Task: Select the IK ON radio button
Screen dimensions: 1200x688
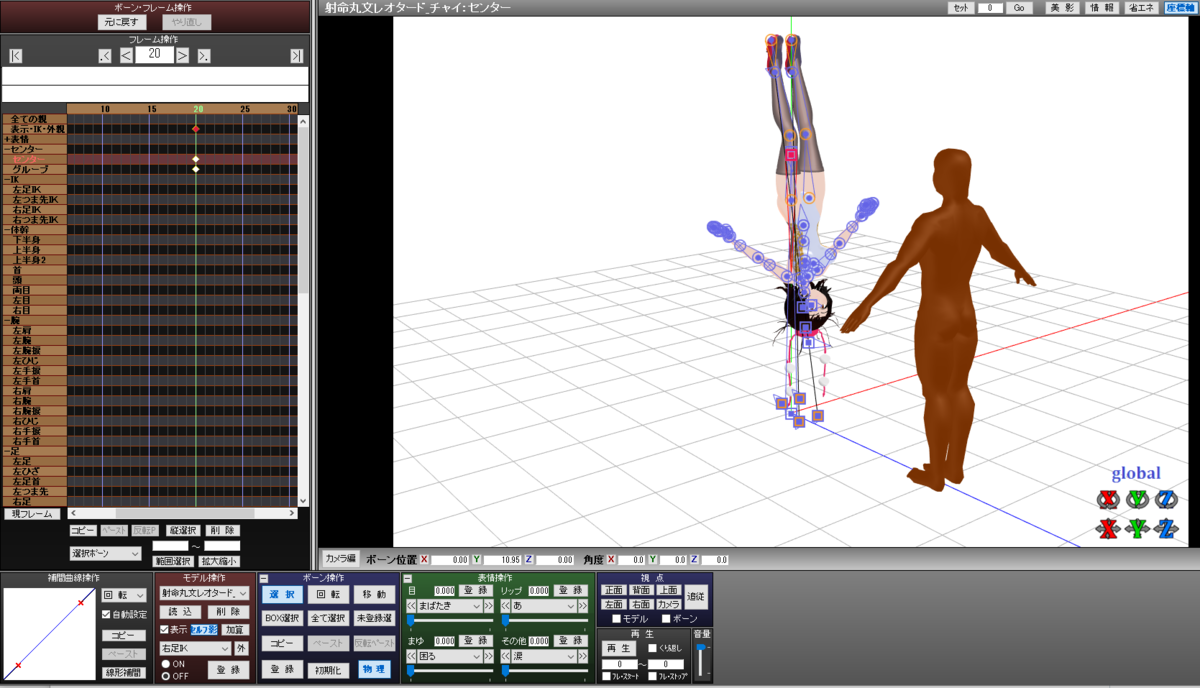Action: (165, 664)
